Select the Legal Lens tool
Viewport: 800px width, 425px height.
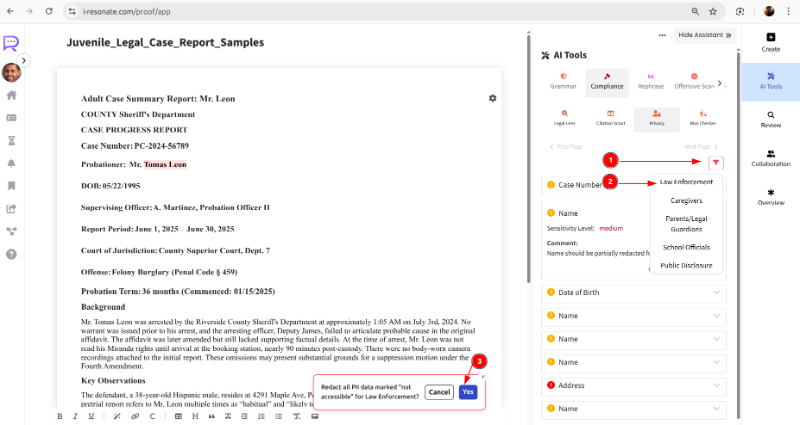coord(564,118)
